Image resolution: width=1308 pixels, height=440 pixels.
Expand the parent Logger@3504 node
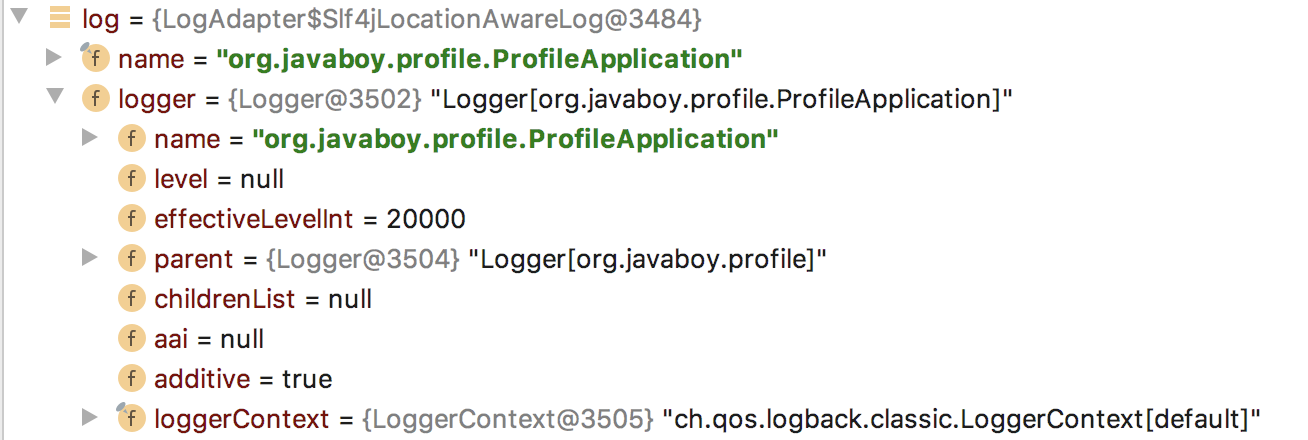(x=90, y=257)
